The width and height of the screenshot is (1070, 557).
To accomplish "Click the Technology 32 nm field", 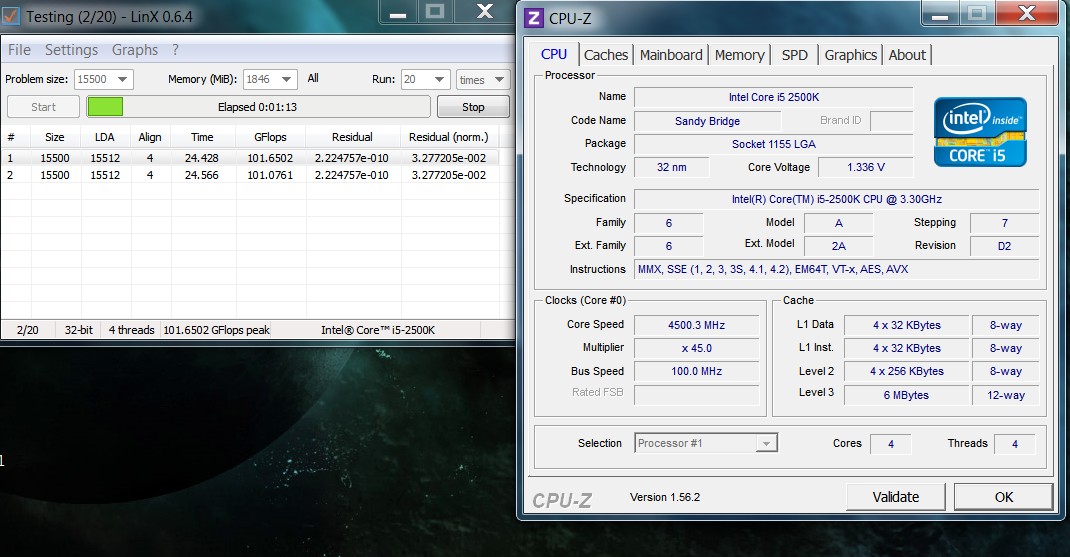I will tap(671, 167).
